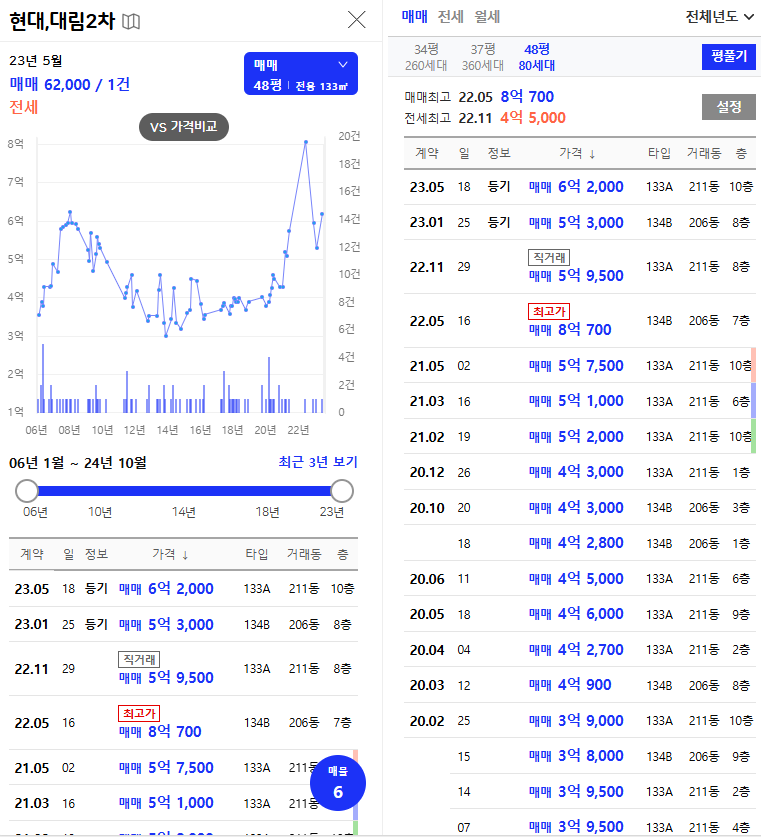Click the 최근 3년 보기 link
The image size is (761, 837).
(x=318, y=462)
